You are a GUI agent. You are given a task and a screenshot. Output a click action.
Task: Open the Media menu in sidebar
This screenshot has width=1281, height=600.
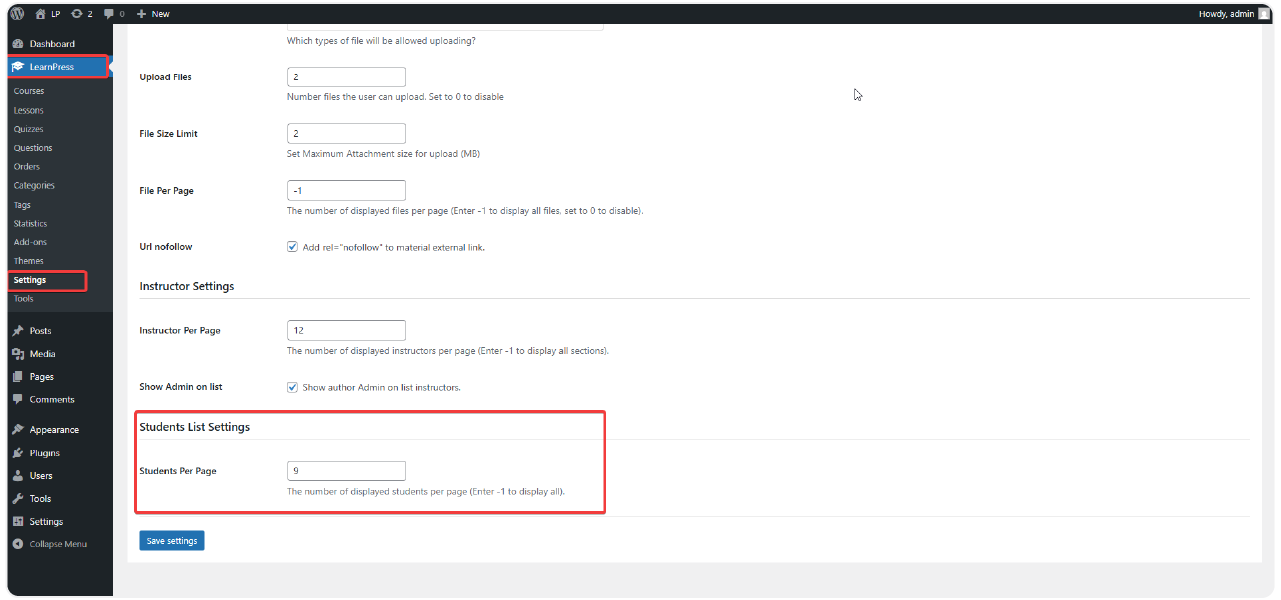[42, 354]
